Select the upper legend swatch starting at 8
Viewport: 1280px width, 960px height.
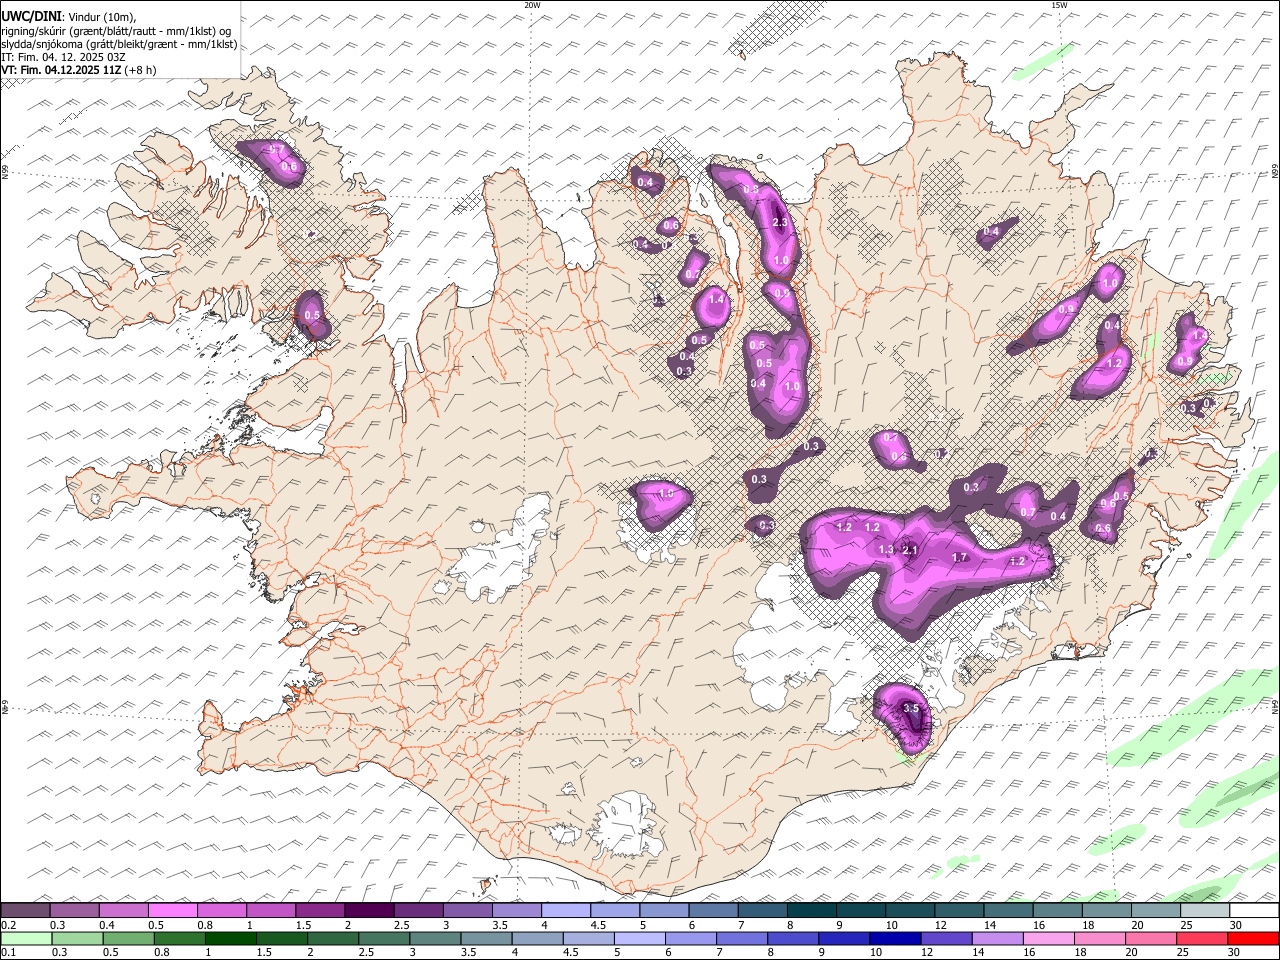point(810,911)
